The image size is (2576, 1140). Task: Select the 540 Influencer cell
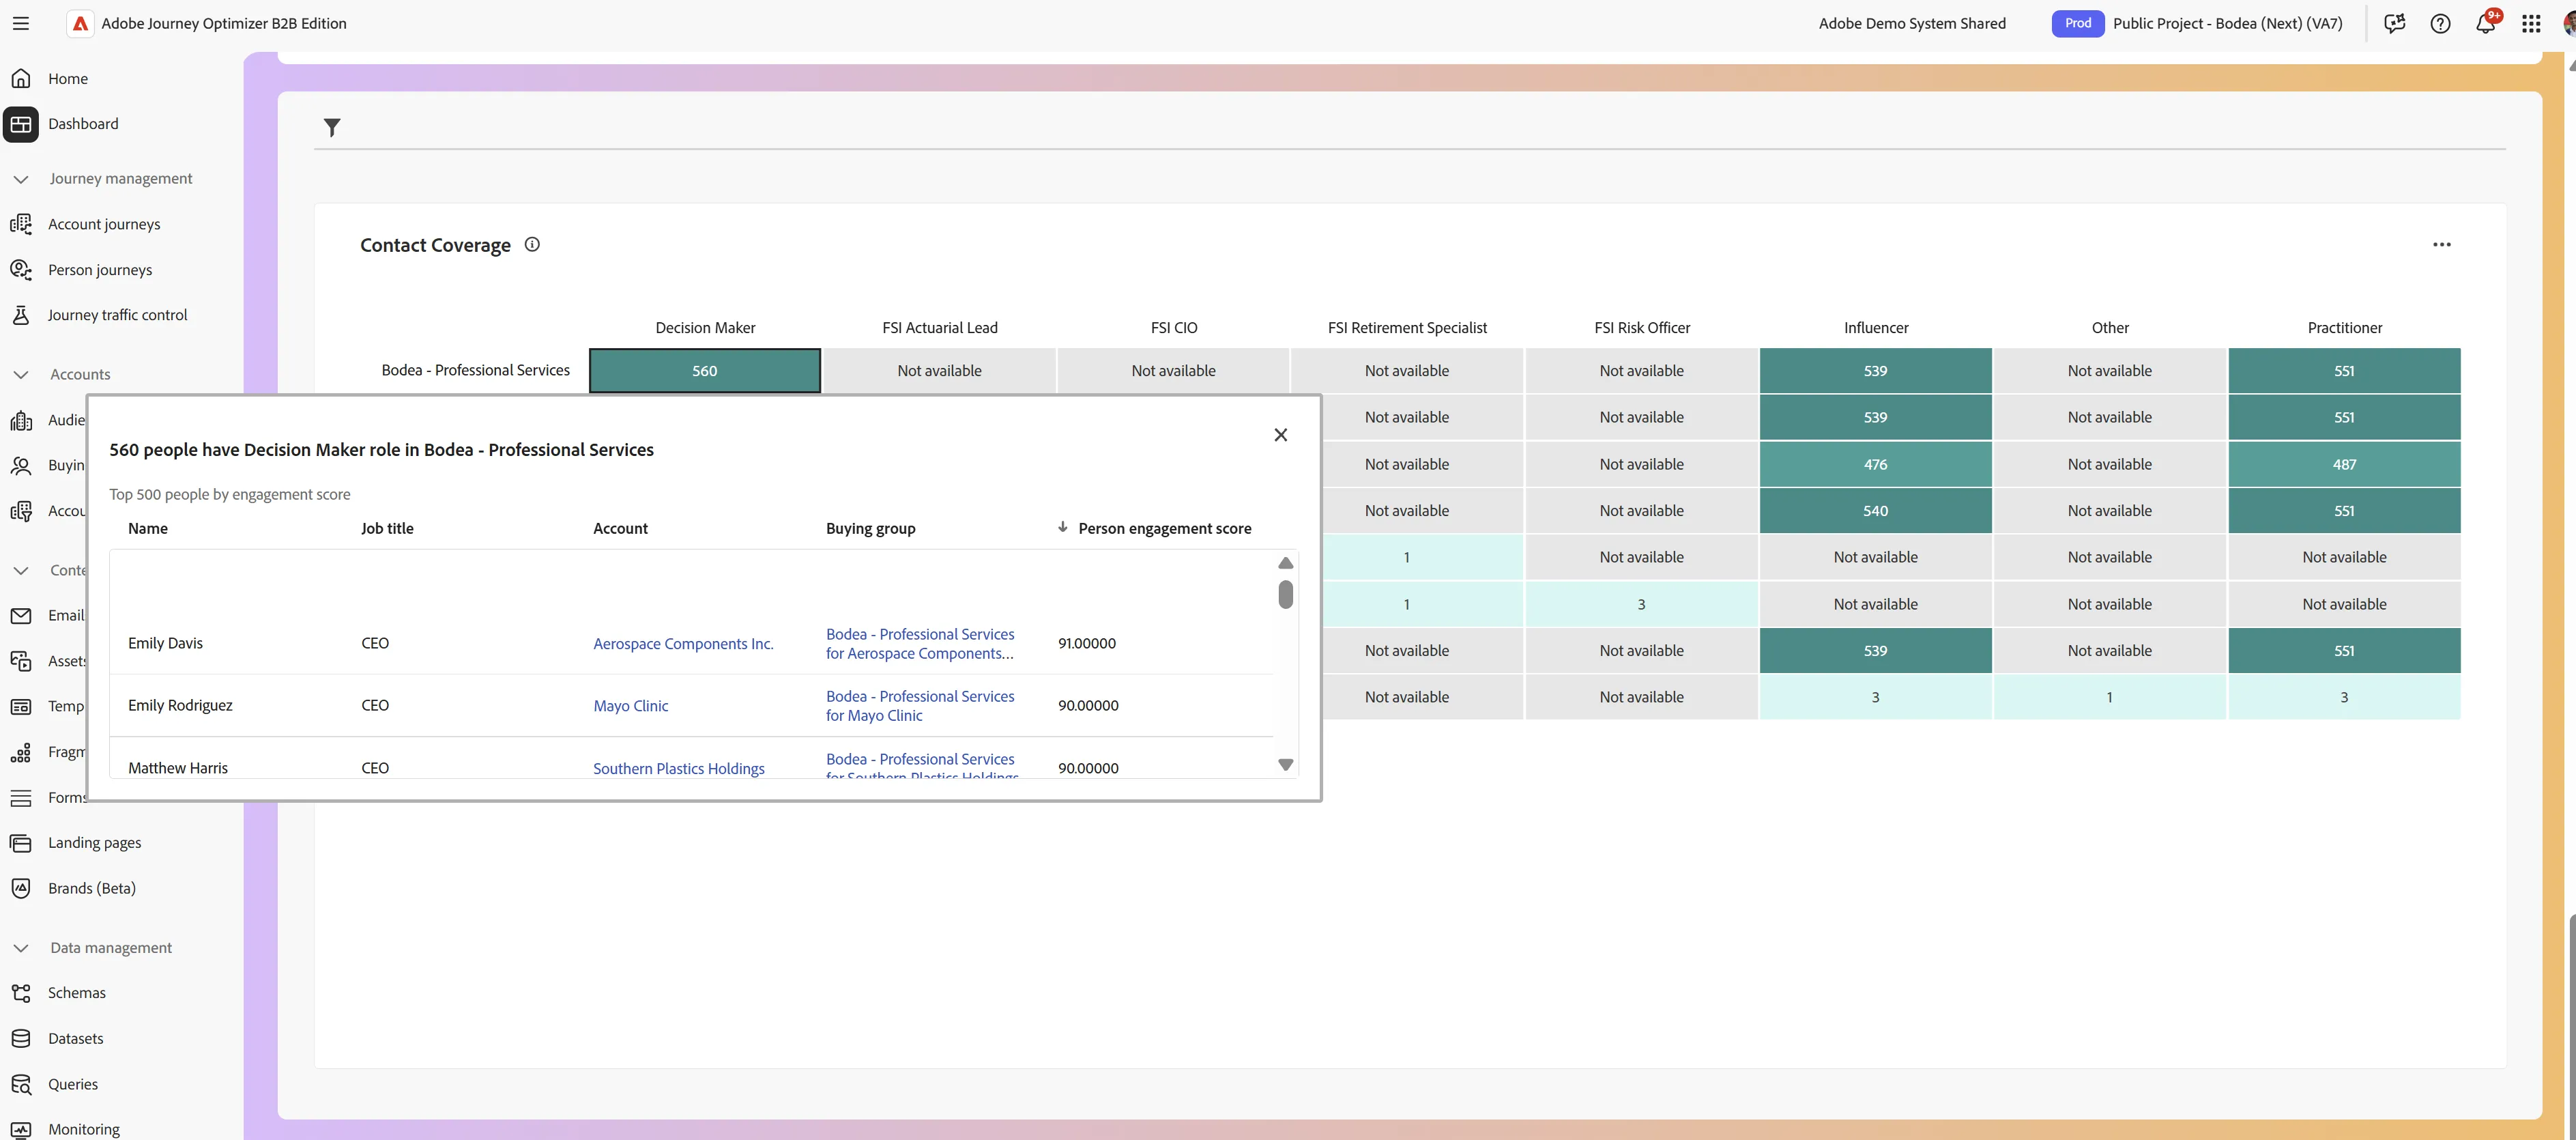[x=1875, y=510]
